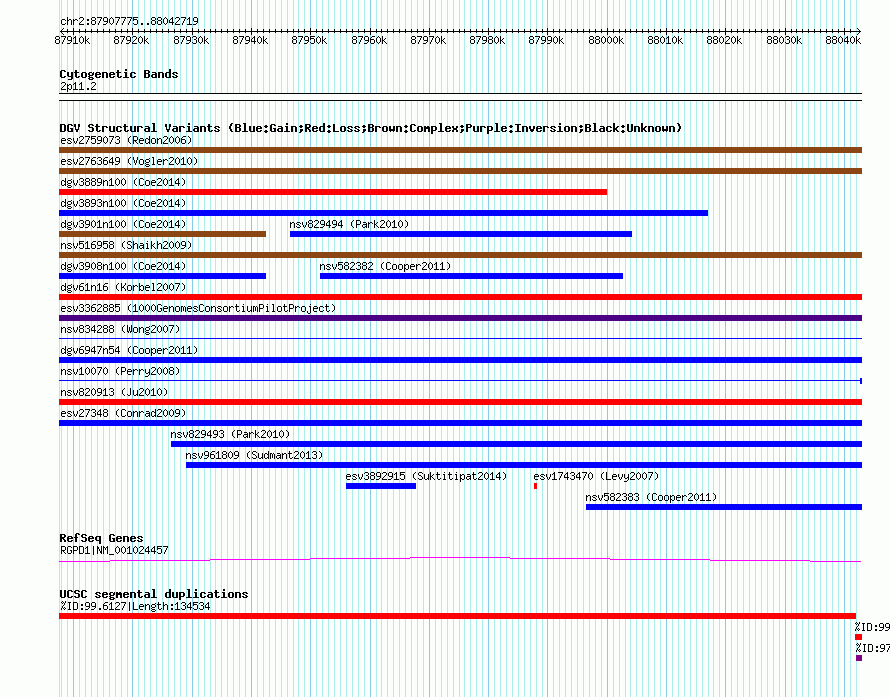The height and width of the screenshot is (697, 890).
Task: Click the 88030k ruler position
Action: (784, 40)
